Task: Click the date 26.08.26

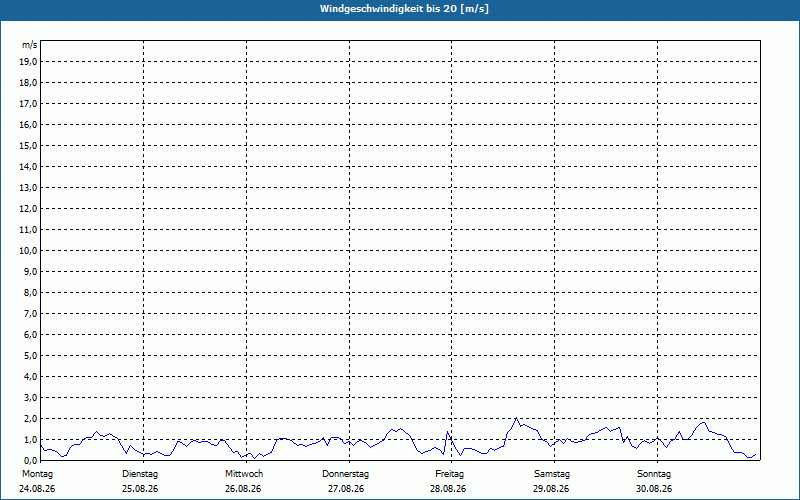Action: click(243, 489)
